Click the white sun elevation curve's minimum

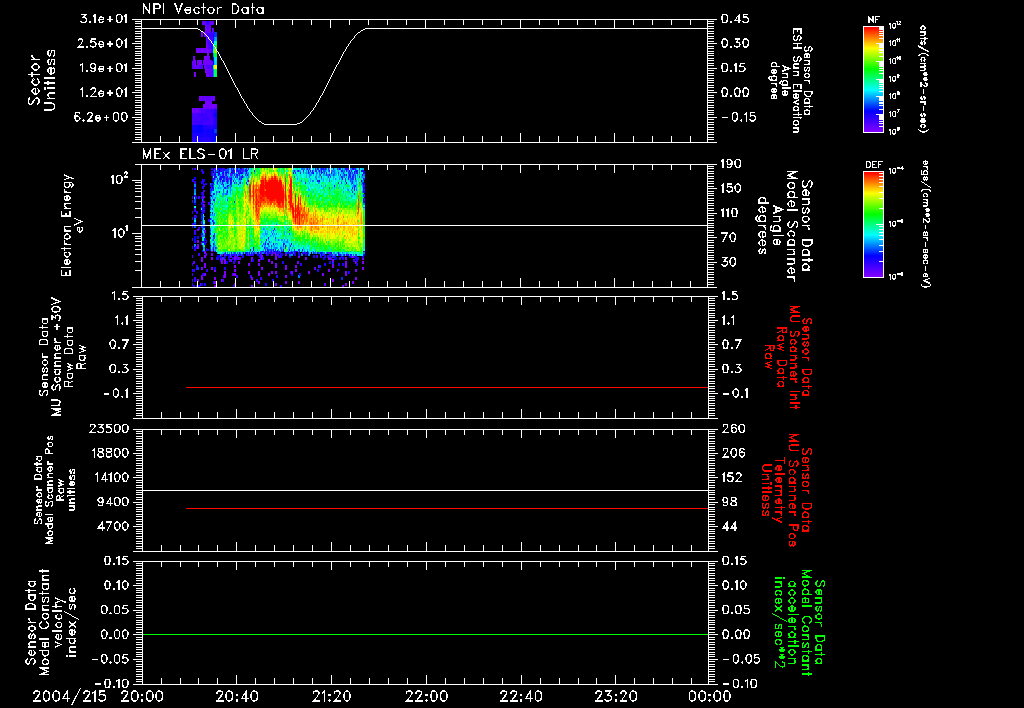click(281, 124)
